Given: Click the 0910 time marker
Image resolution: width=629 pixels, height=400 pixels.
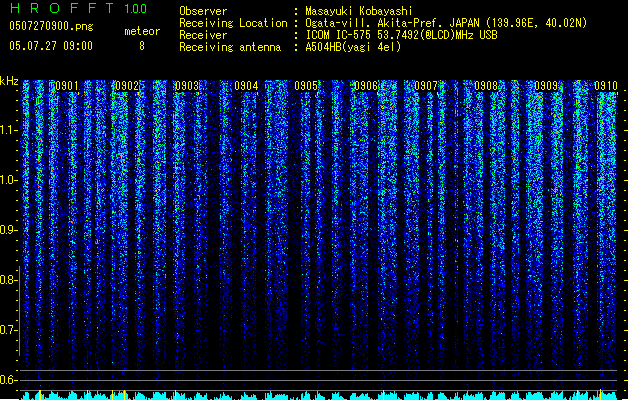Looking at the screenshot, I should coord(606,86).
